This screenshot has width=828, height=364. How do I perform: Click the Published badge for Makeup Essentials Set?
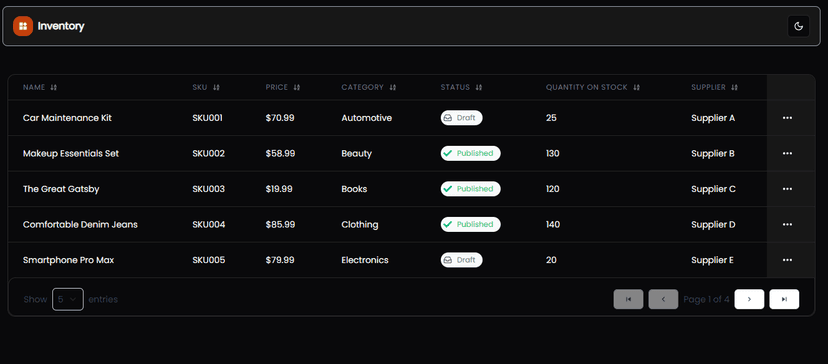471,153
